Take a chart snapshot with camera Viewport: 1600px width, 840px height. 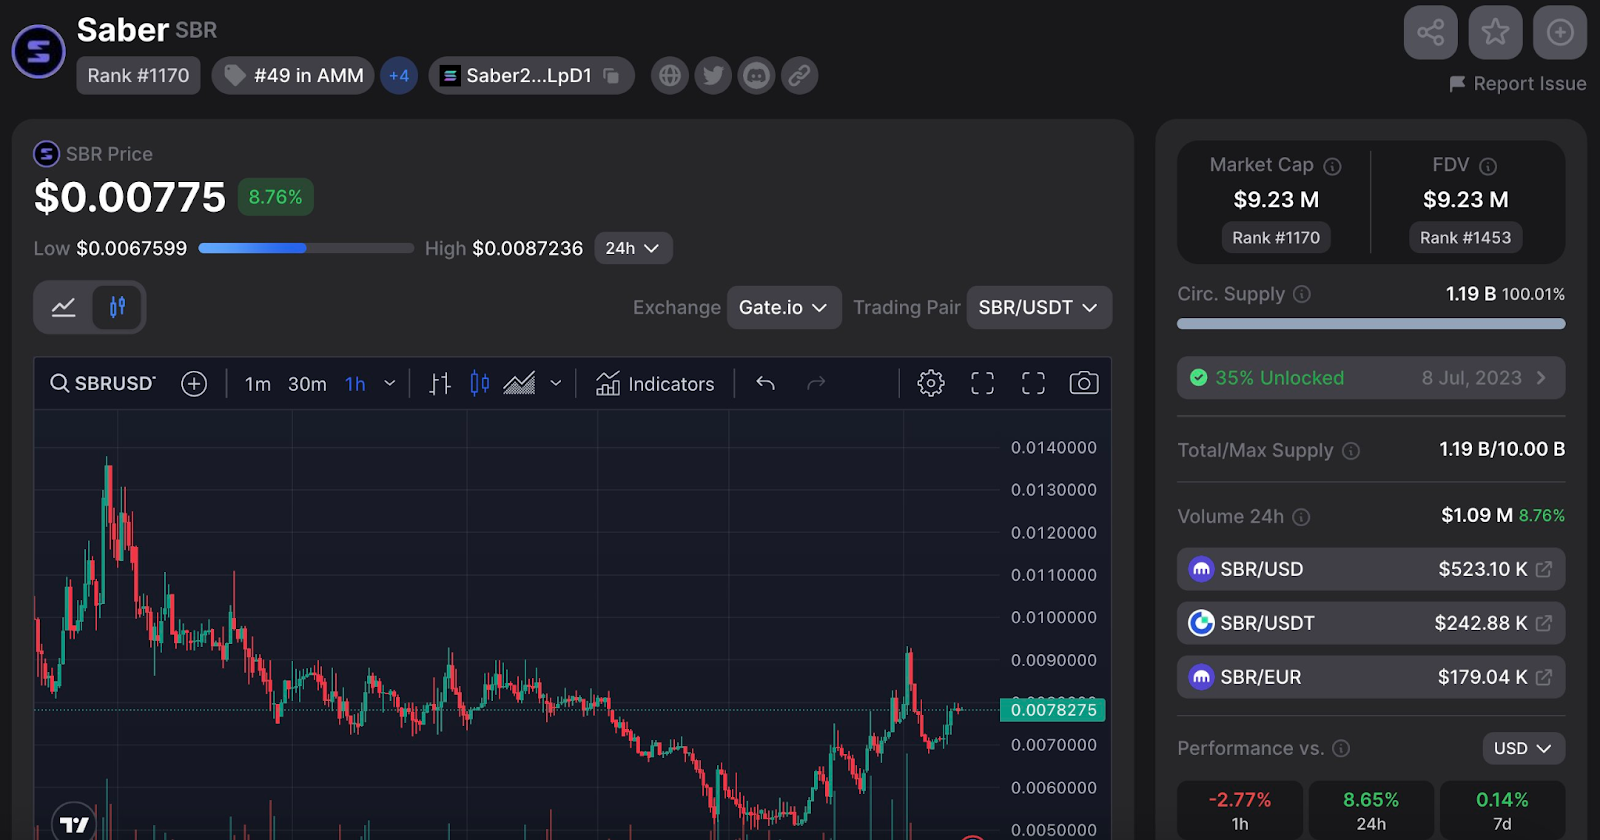[1084, 384]
